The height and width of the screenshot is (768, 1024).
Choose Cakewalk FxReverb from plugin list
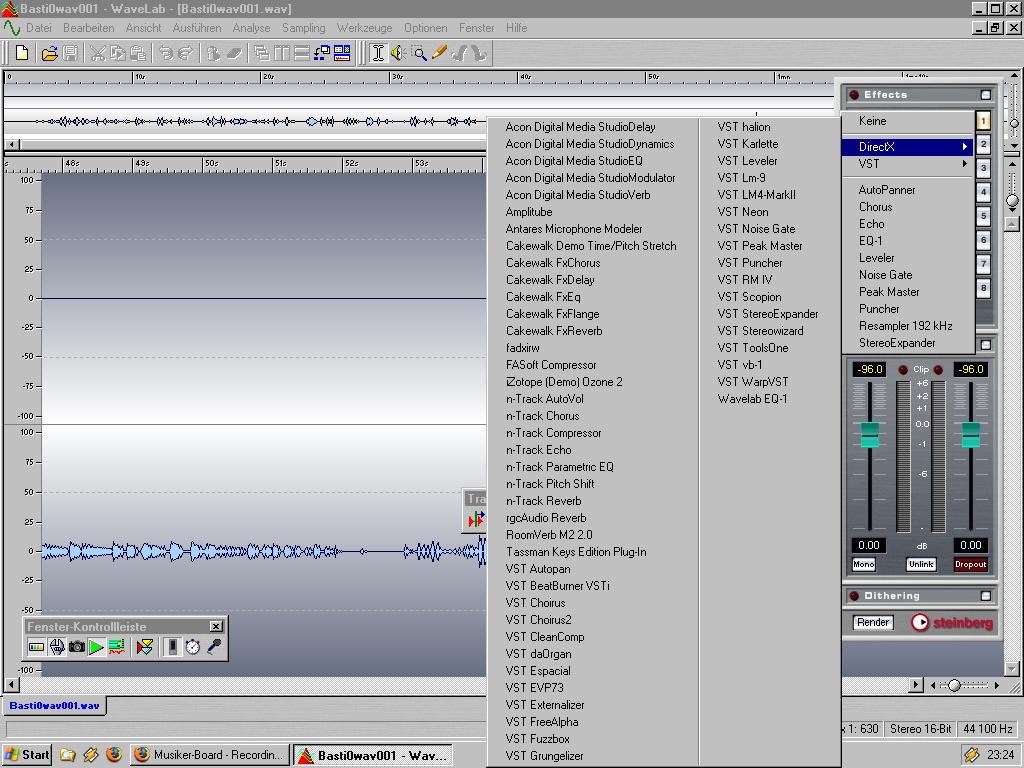pyautogui.click(x=553, y=331)
